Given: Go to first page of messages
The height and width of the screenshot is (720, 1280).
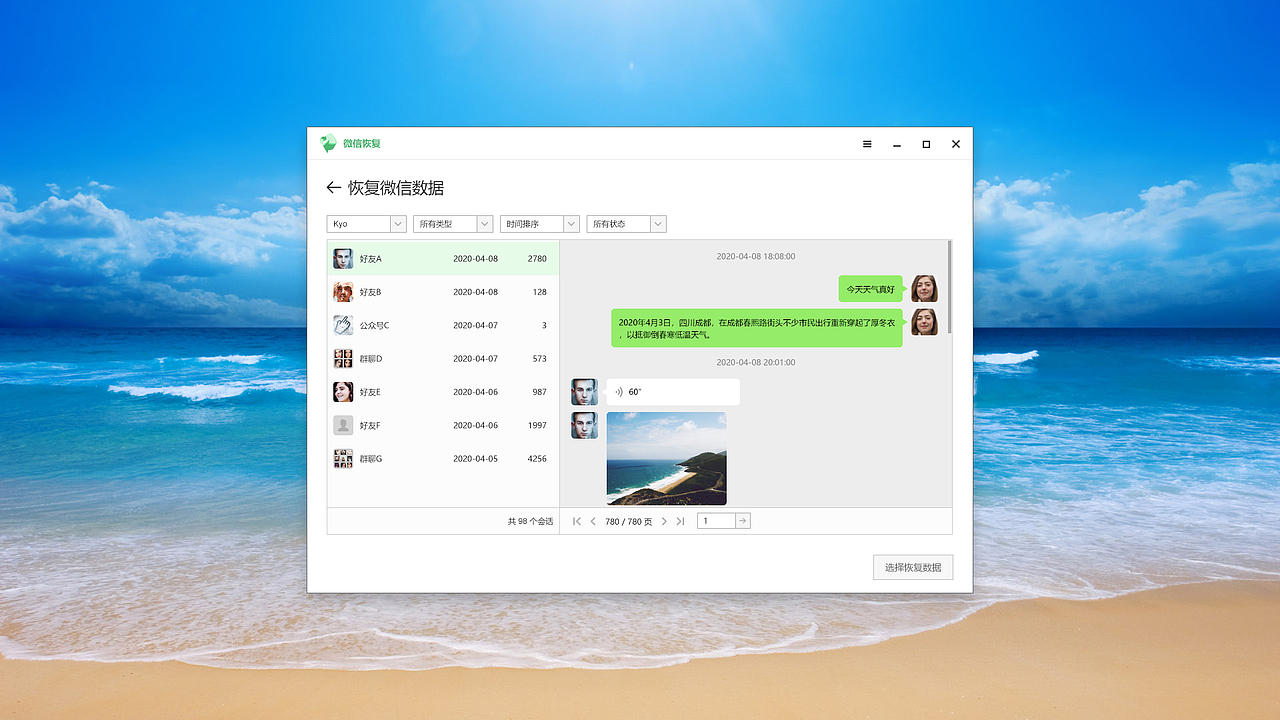Looking at the screenshot, I should [576, 521].
